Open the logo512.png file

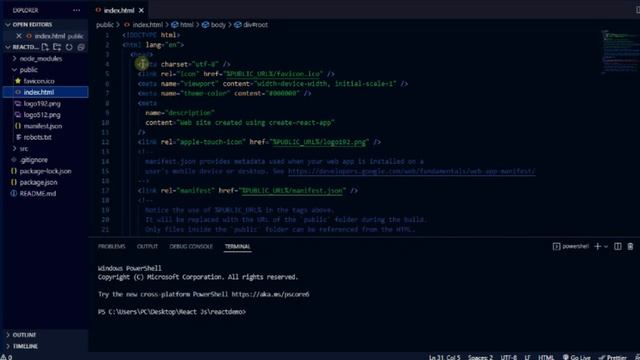point(42,115)
